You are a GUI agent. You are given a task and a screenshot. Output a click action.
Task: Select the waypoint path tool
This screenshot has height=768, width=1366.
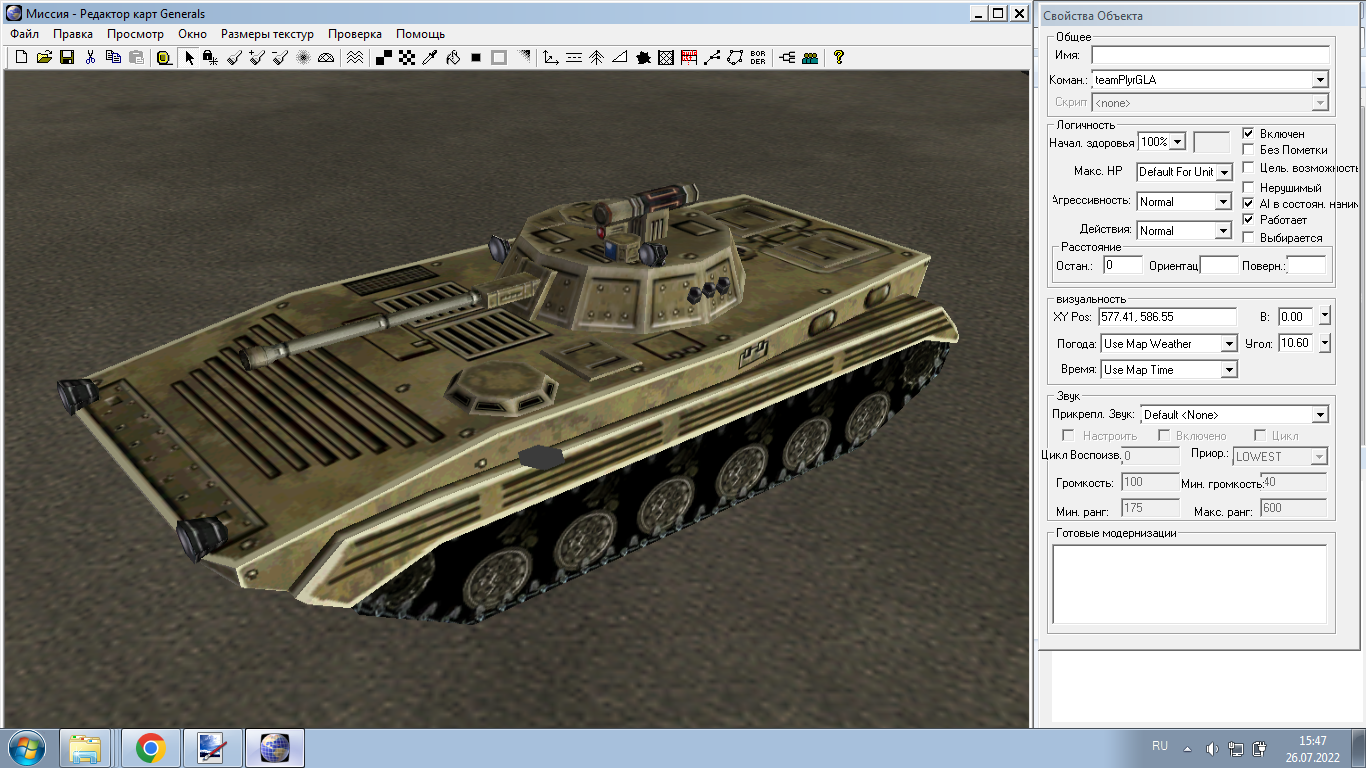(x=712, y=57)
